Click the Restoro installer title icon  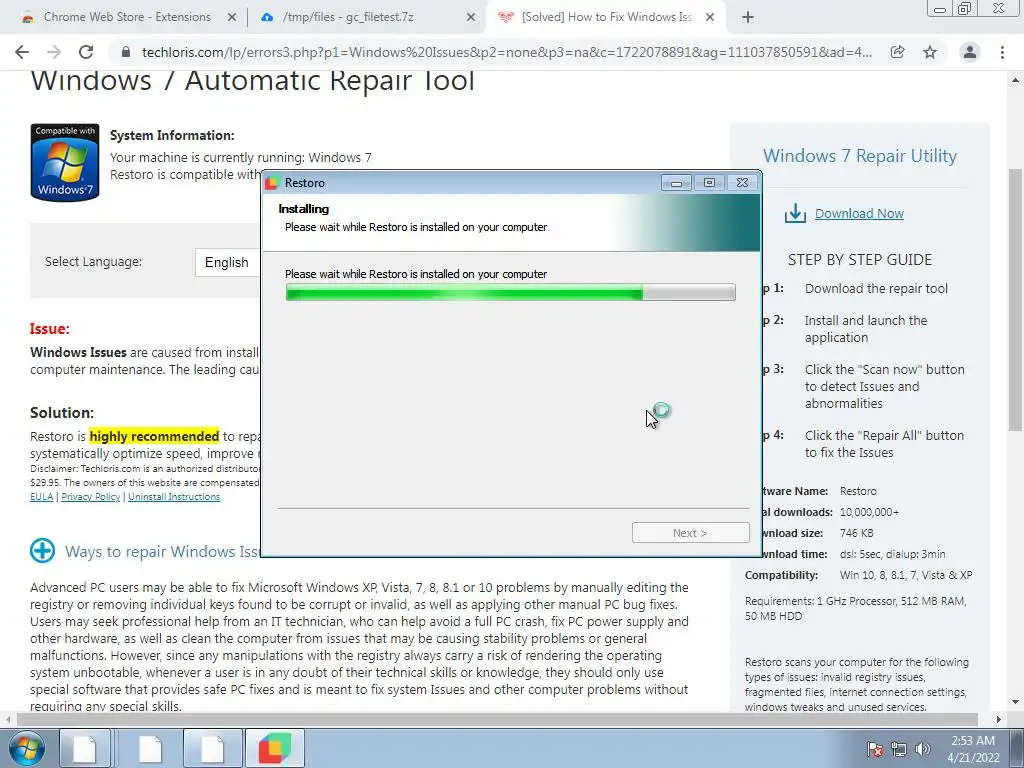pos(272,183)
